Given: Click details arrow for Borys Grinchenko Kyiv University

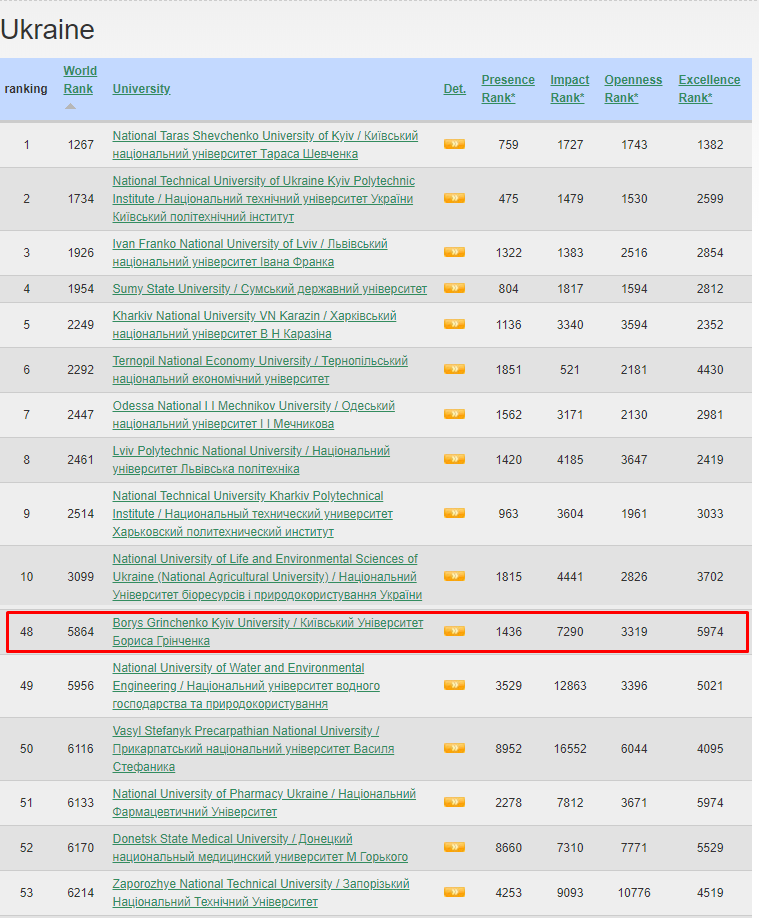Looking at the screenshot, I should 454,631.
